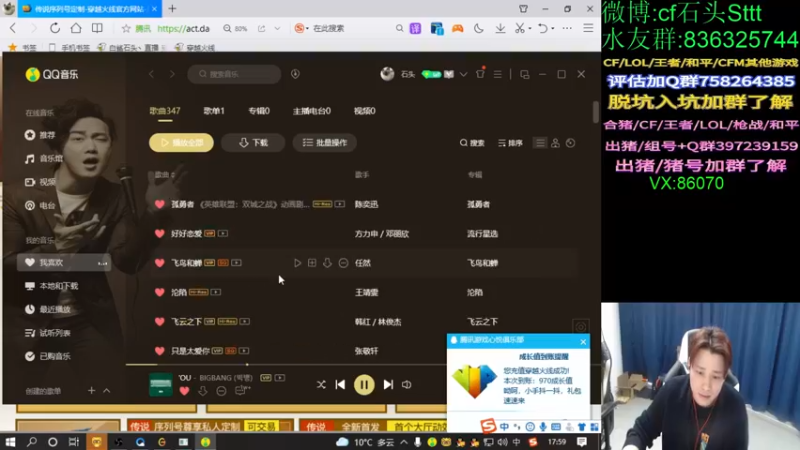Image resolution: width=800 pixels, height=450 pixels.
Task: Toggle shuffle play mode
Action: [321, 385]
